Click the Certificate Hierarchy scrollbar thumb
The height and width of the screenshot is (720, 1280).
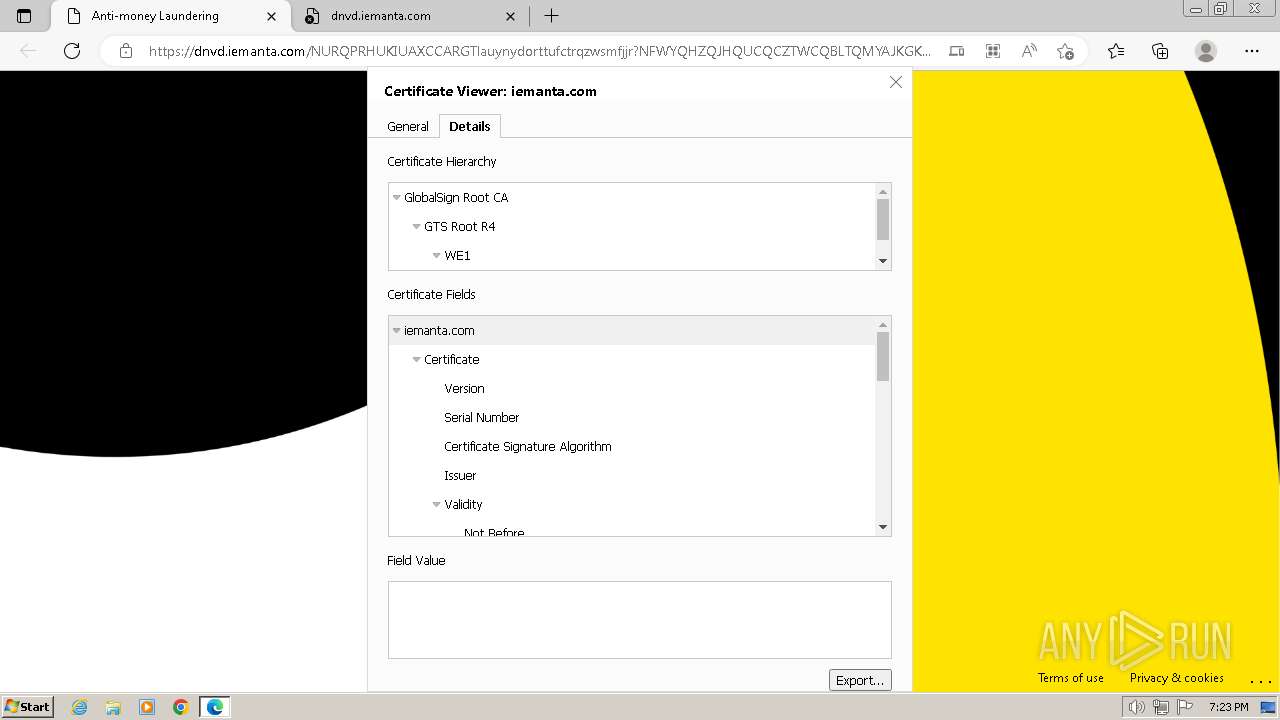coord(883,219)
